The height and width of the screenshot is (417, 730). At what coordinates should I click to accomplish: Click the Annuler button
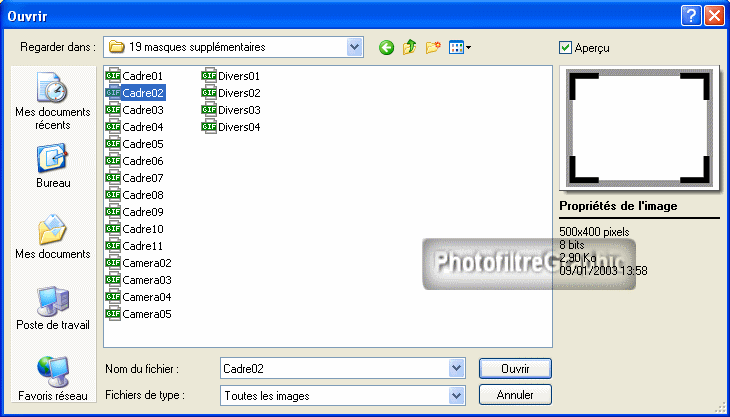pos(514,395)
